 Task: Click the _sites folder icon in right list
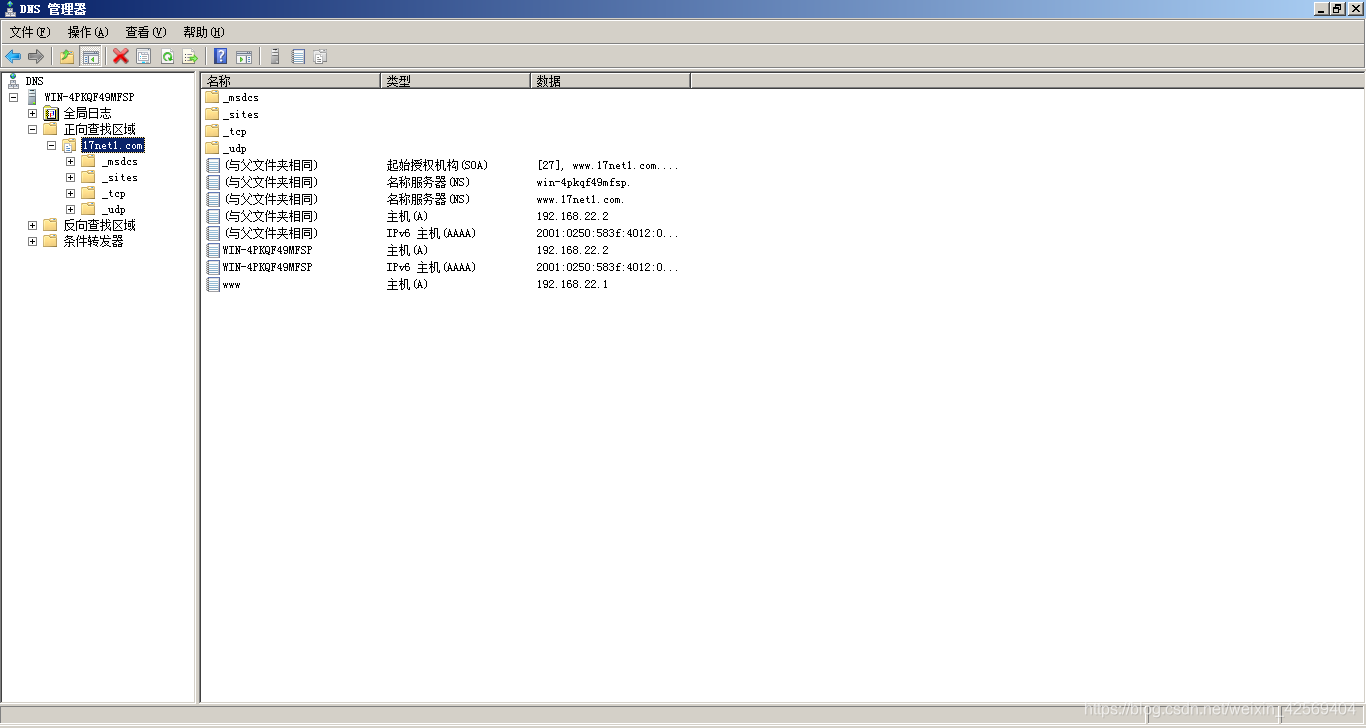pyautogui.click(x=212, y=114)
